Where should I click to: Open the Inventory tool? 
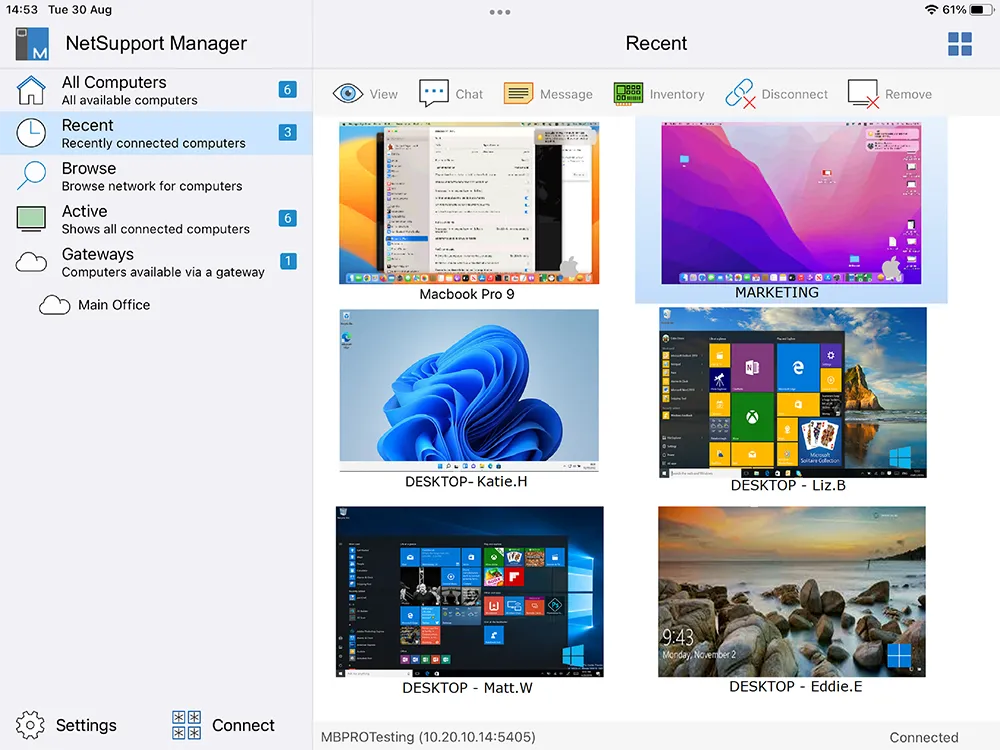[x=628, y=94]
